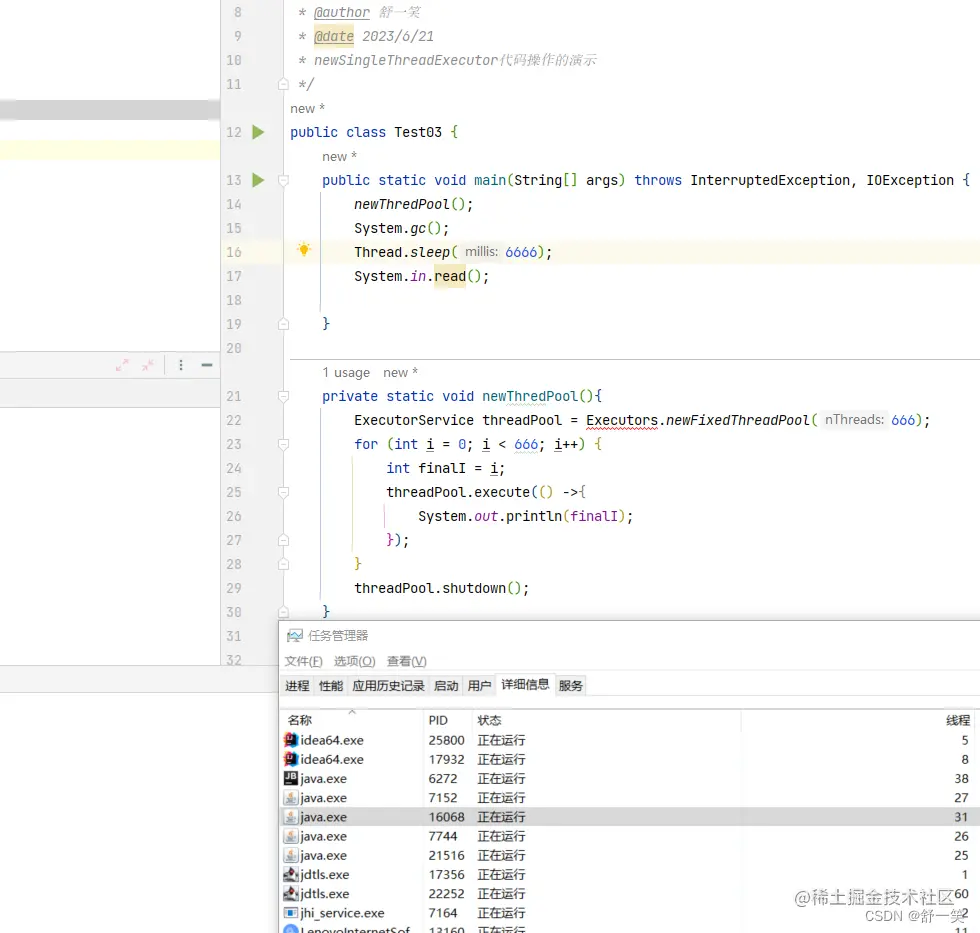Image resolution: width=980 pixels, height=933 pixels.
Task: Click the icon of jdtls.exe PID 17356
Action: [291, 874]
